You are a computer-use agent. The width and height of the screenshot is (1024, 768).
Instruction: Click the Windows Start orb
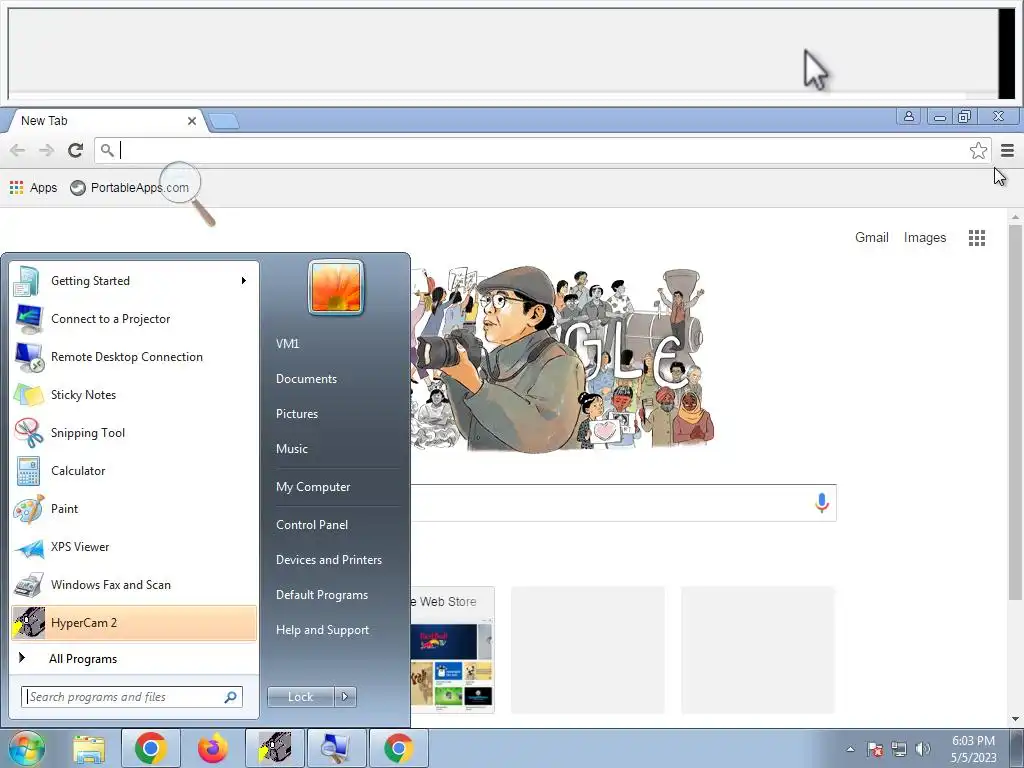[27, 748]
